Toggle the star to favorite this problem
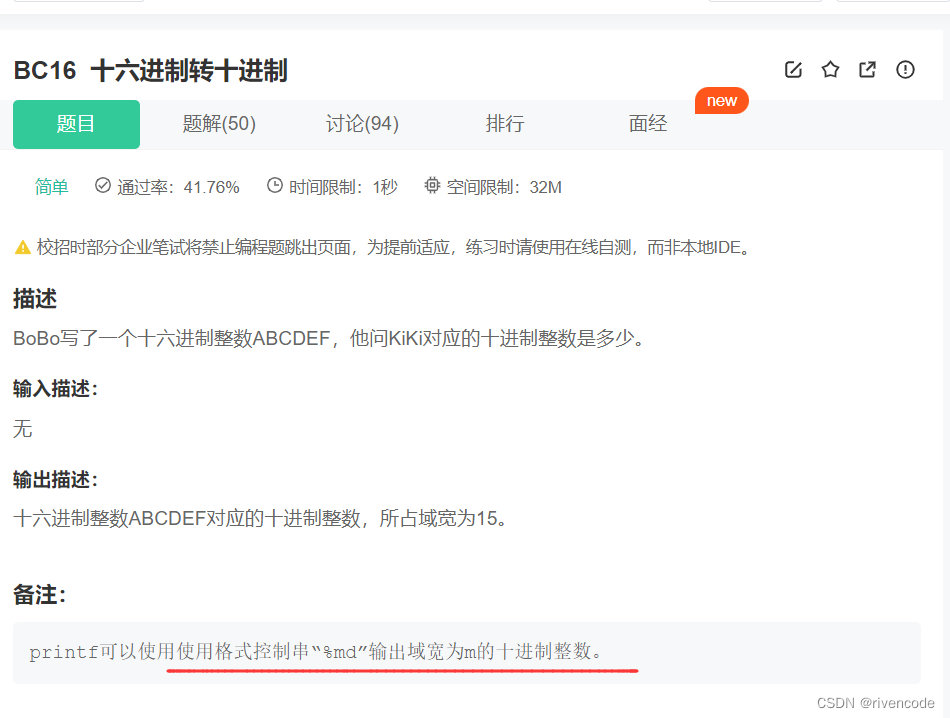The height and width of the screenshot is (718, 950). pyautogui.click(x=830, y=70)
